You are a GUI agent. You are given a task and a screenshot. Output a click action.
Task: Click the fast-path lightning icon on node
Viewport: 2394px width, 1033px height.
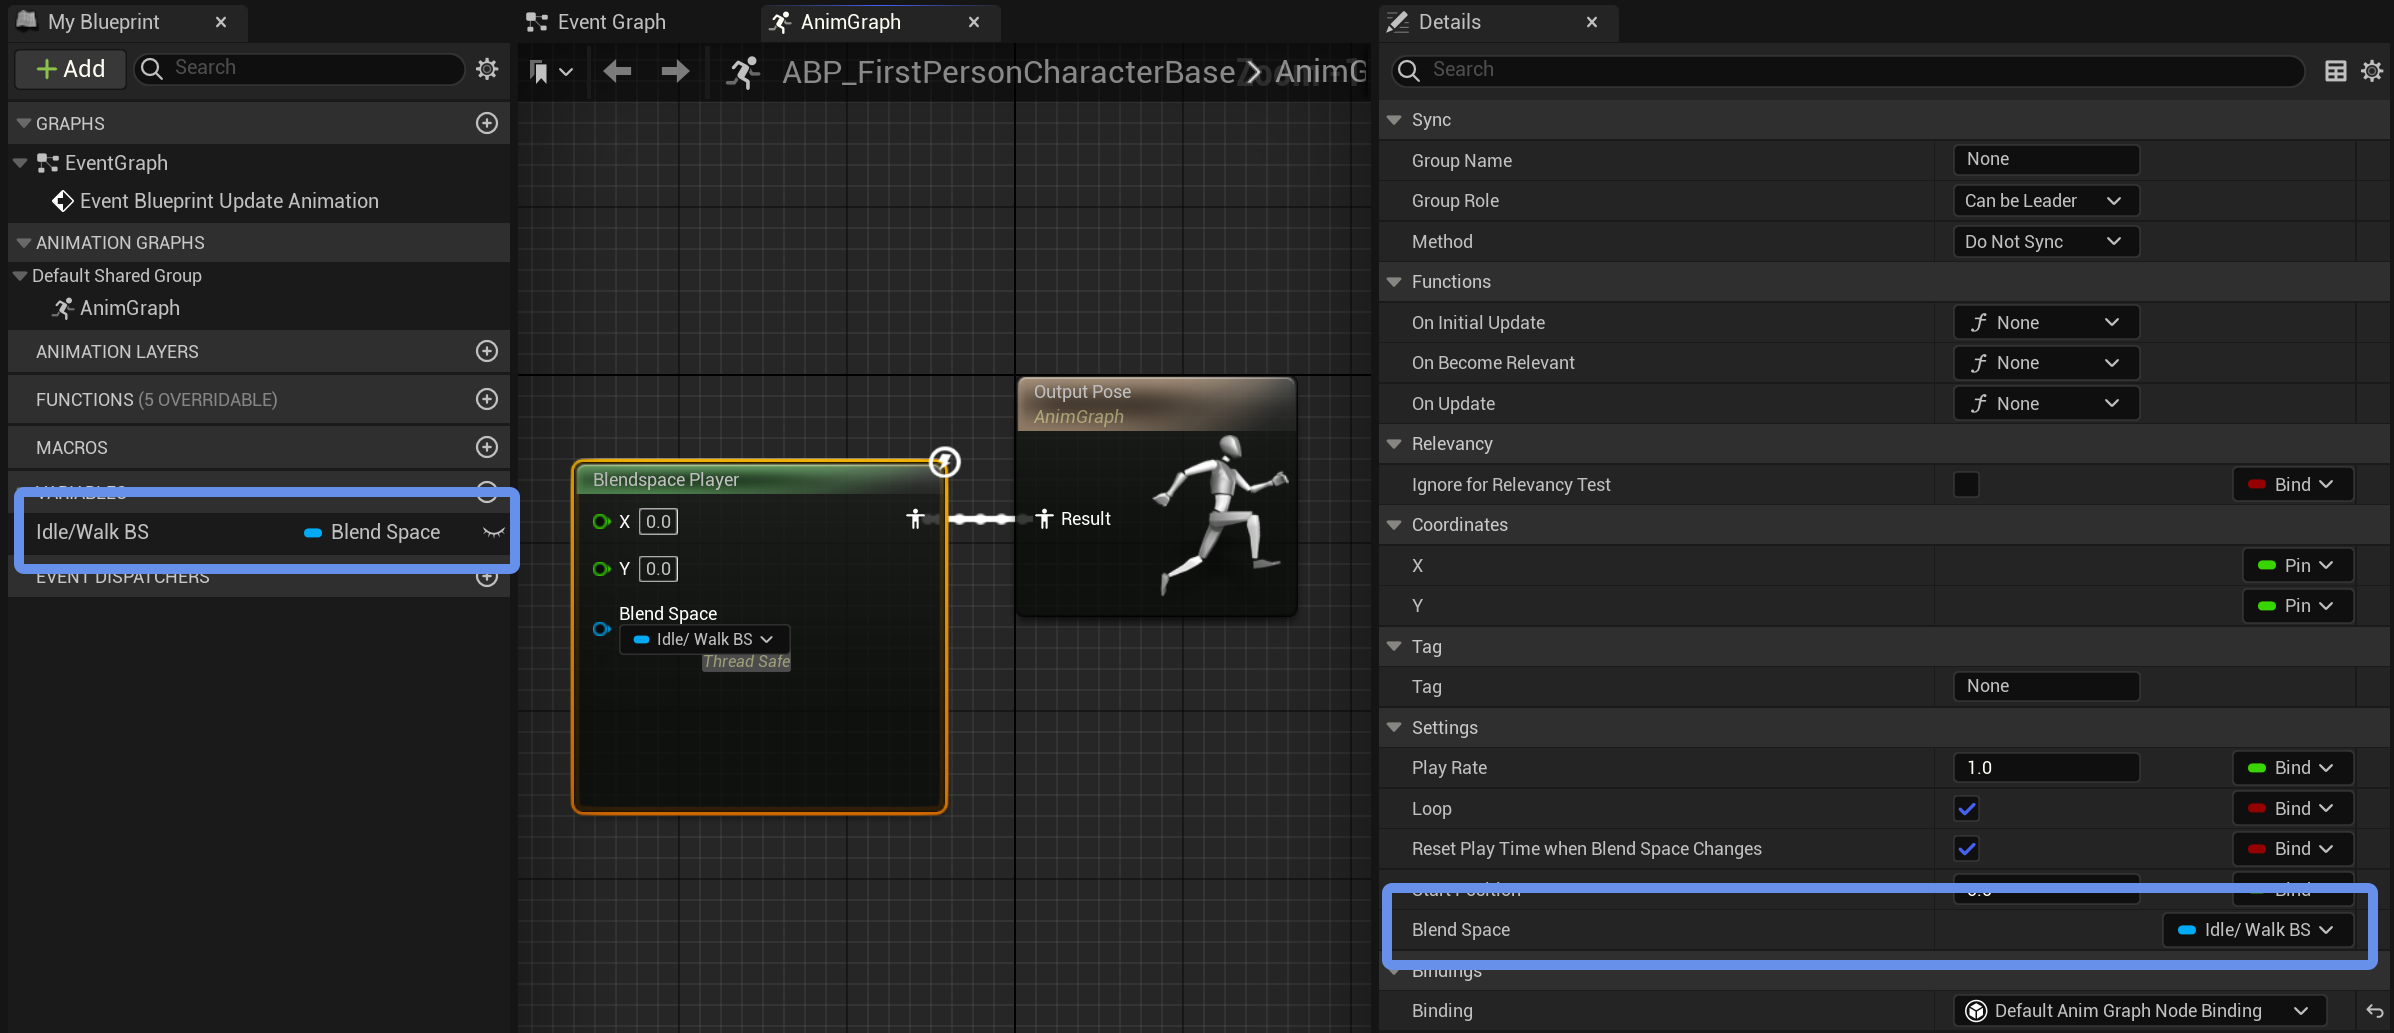point(945,462)
